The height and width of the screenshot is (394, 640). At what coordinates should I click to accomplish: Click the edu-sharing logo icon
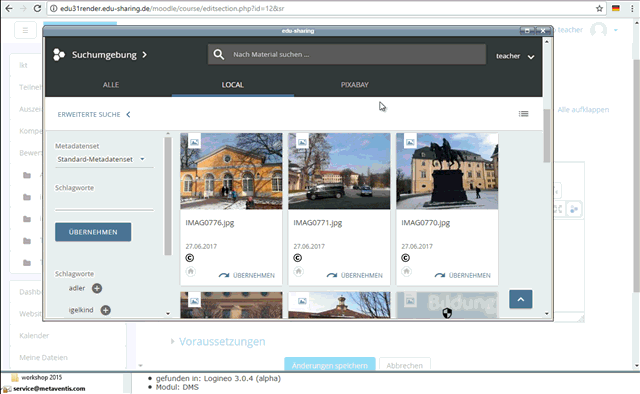click(59, 55)
